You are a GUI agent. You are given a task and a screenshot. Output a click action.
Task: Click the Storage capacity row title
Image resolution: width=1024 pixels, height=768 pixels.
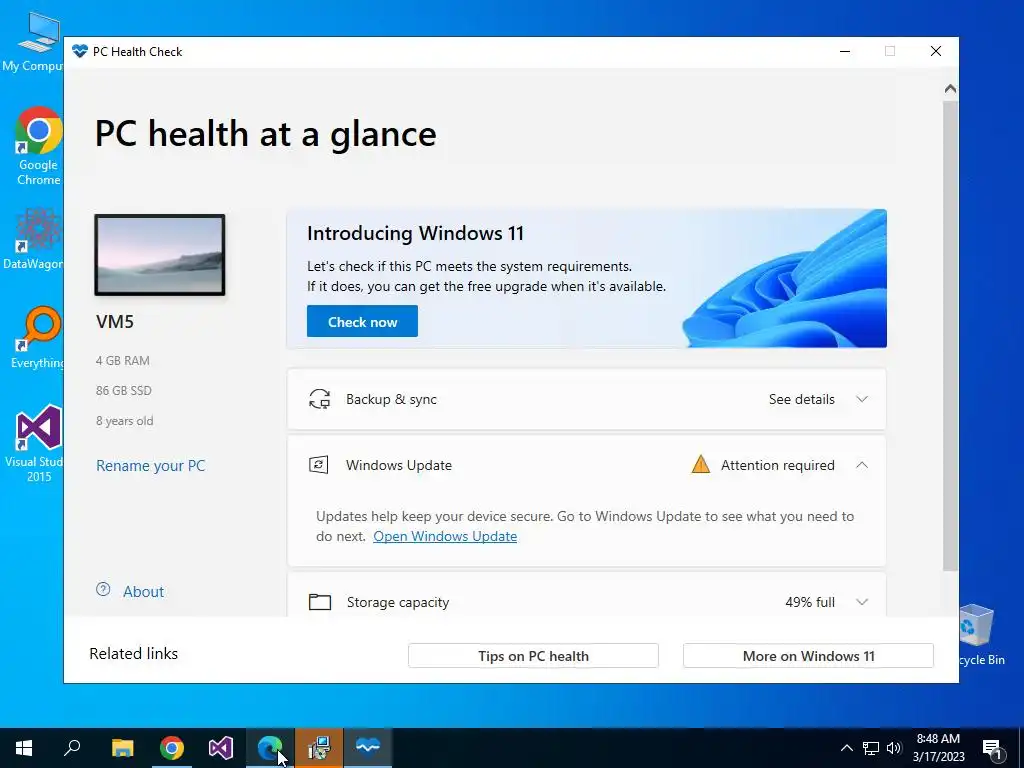tap(398, 602)
